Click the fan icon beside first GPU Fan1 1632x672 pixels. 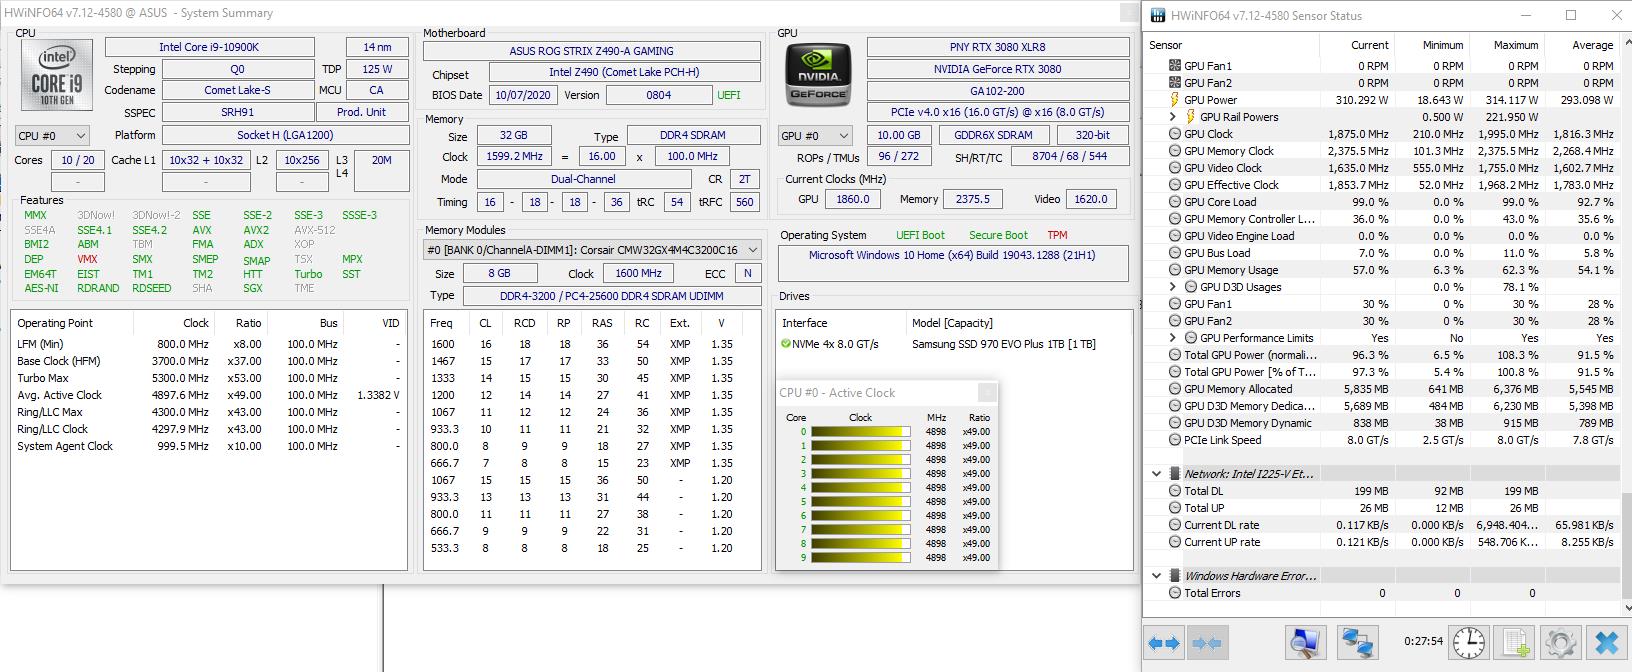(x=1175, y=66)
